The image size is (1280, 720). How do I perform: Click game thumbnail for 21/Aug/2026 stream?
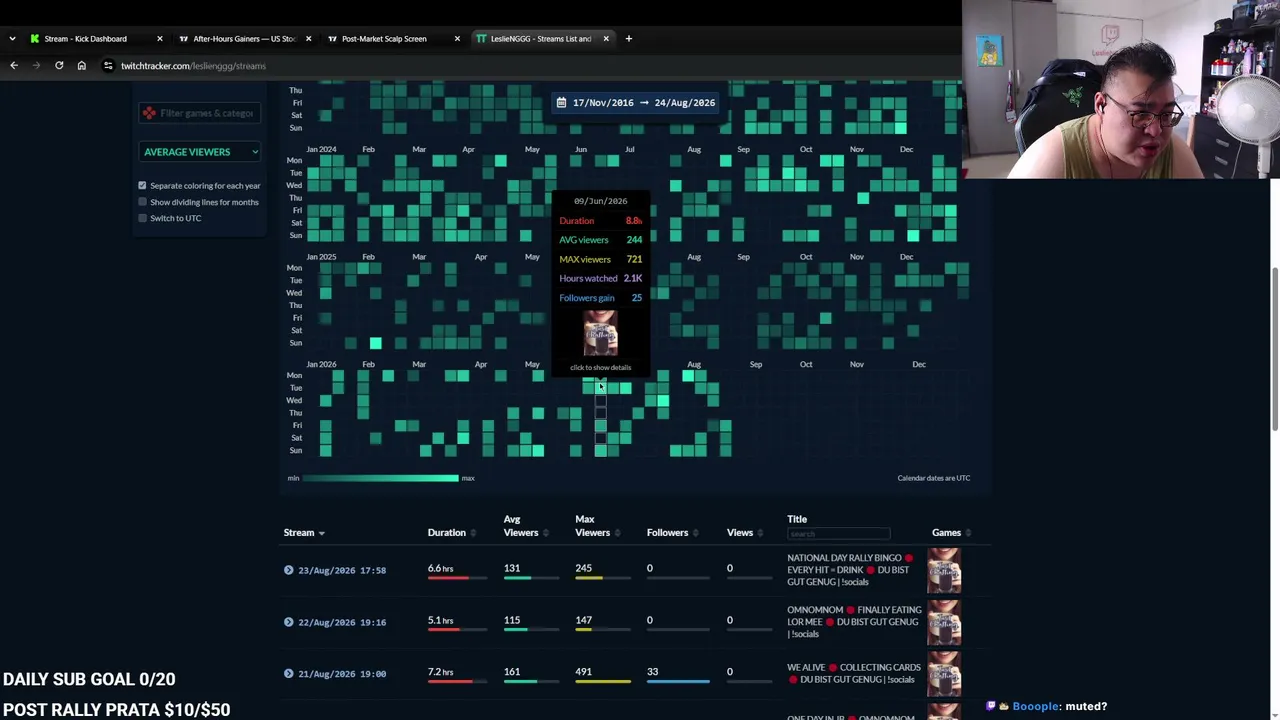click(944, 674)
